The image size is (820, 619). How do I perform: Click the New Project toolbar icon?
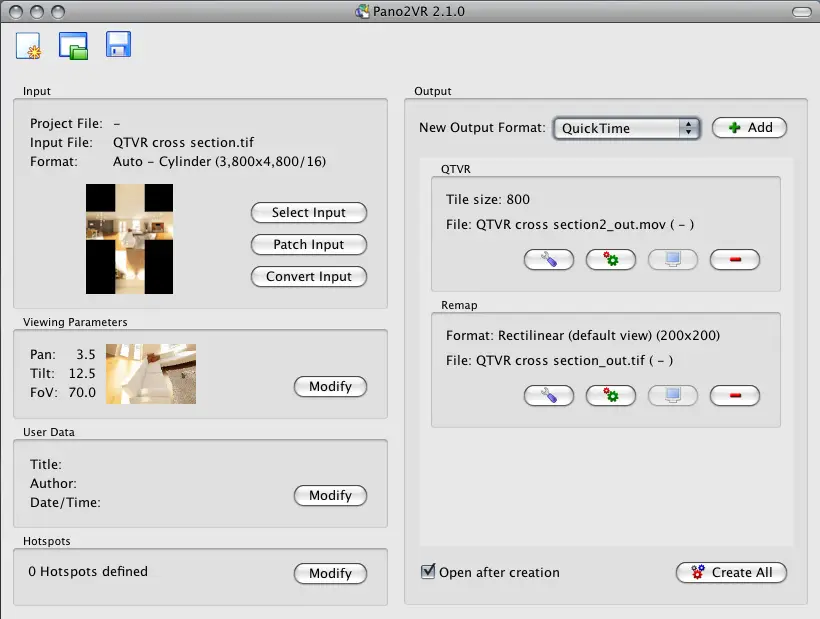point(28,45)
